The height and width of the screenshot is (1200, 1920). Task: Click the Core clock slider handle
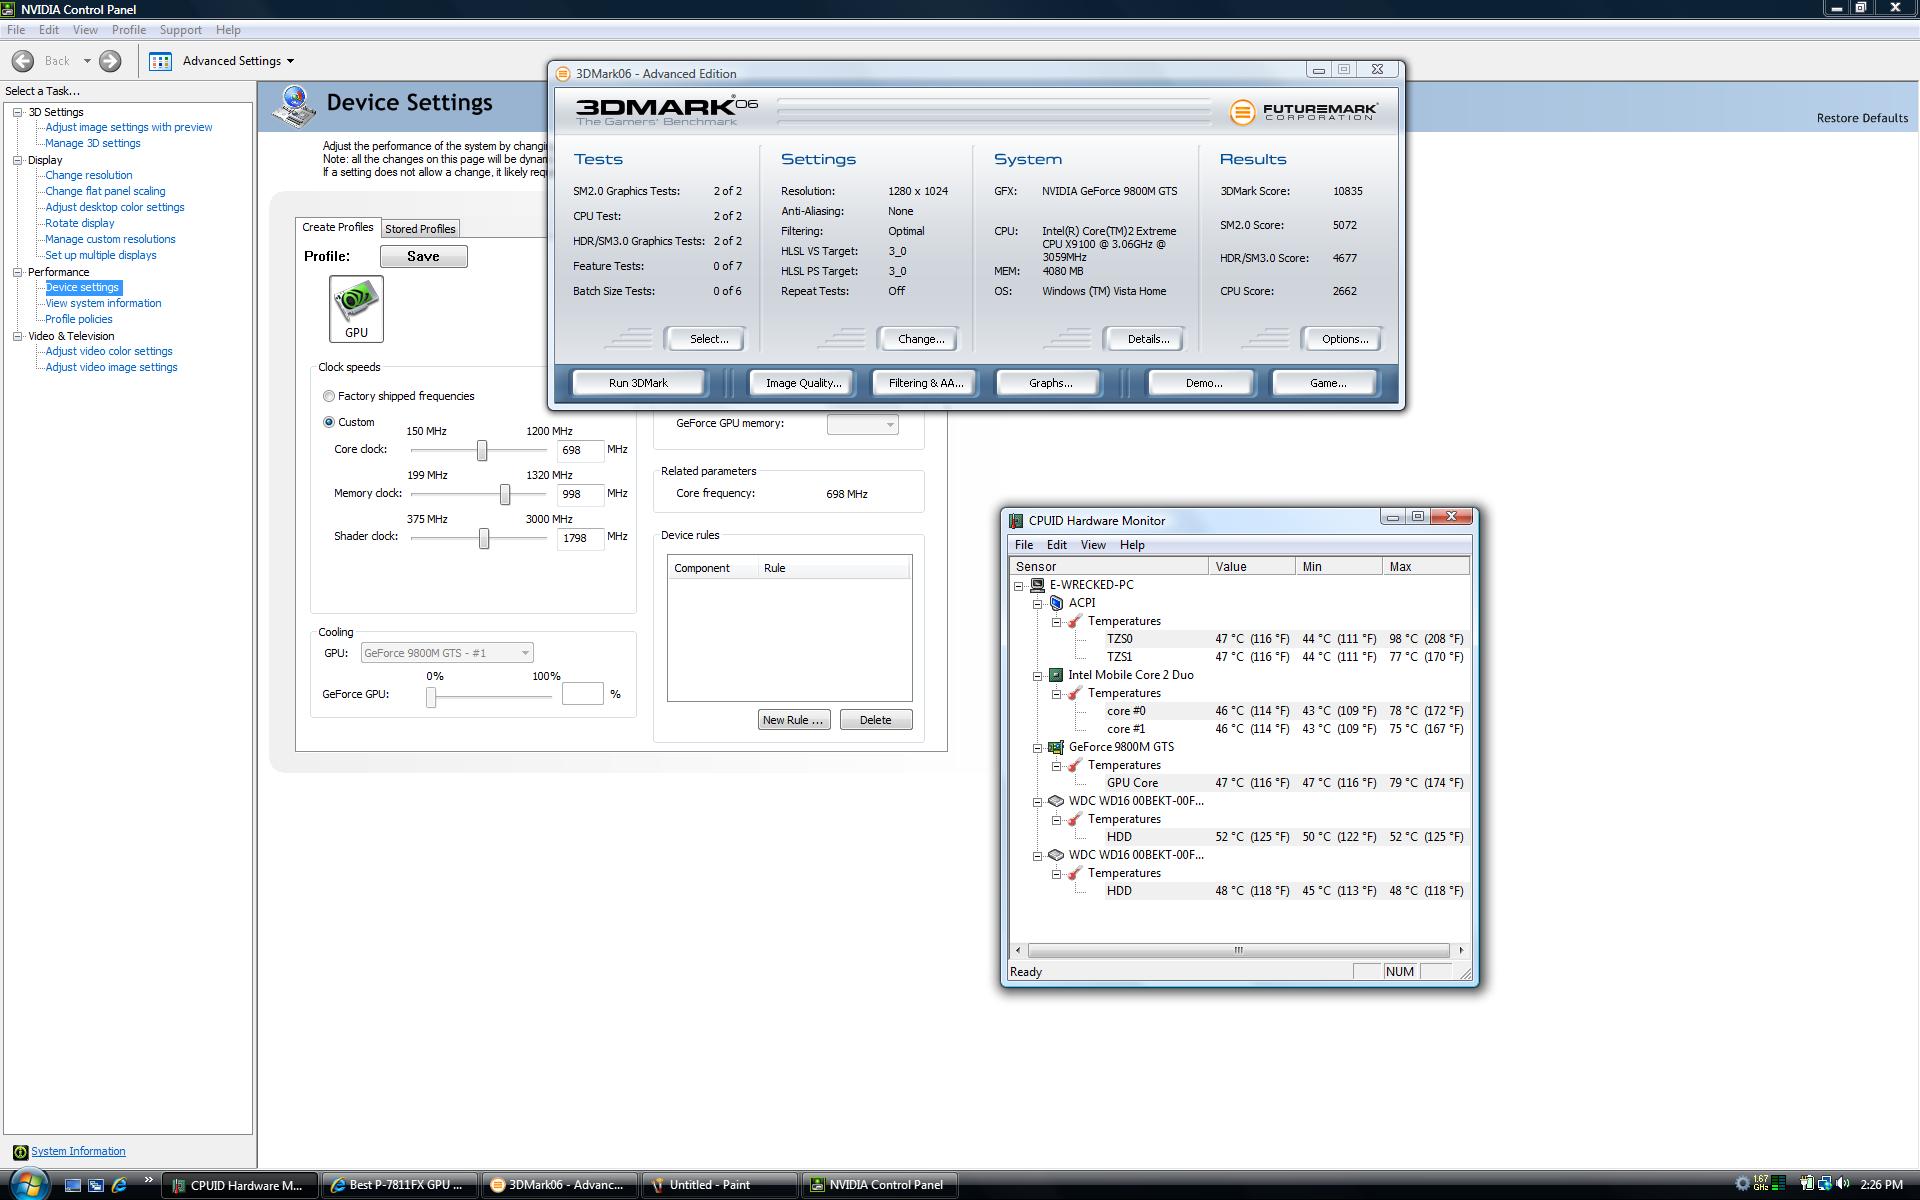482,451
